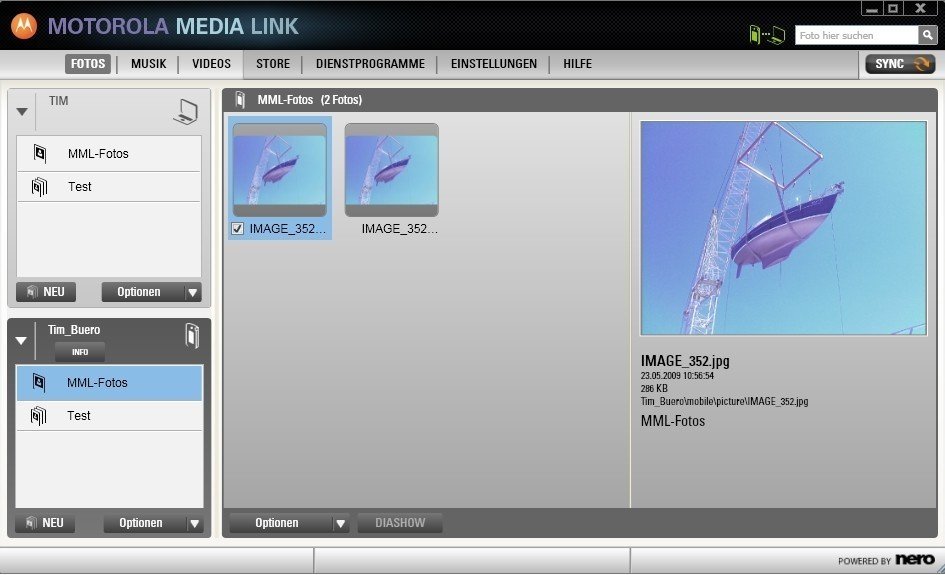Click the phone icon beside MML-Fotos header
The height and width of the screenshot is (575, 945).
click(240, 99)
